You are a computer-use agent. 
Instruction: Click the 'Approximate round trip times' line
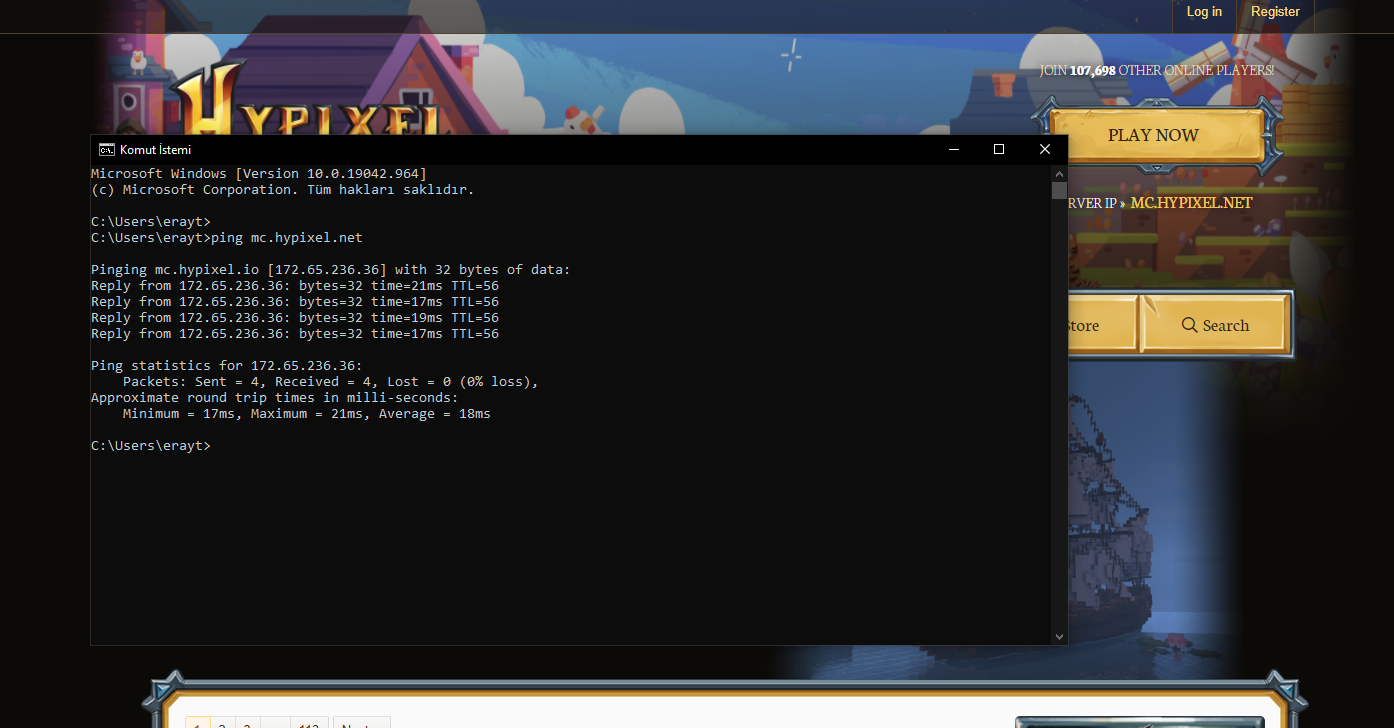(275, 398)
